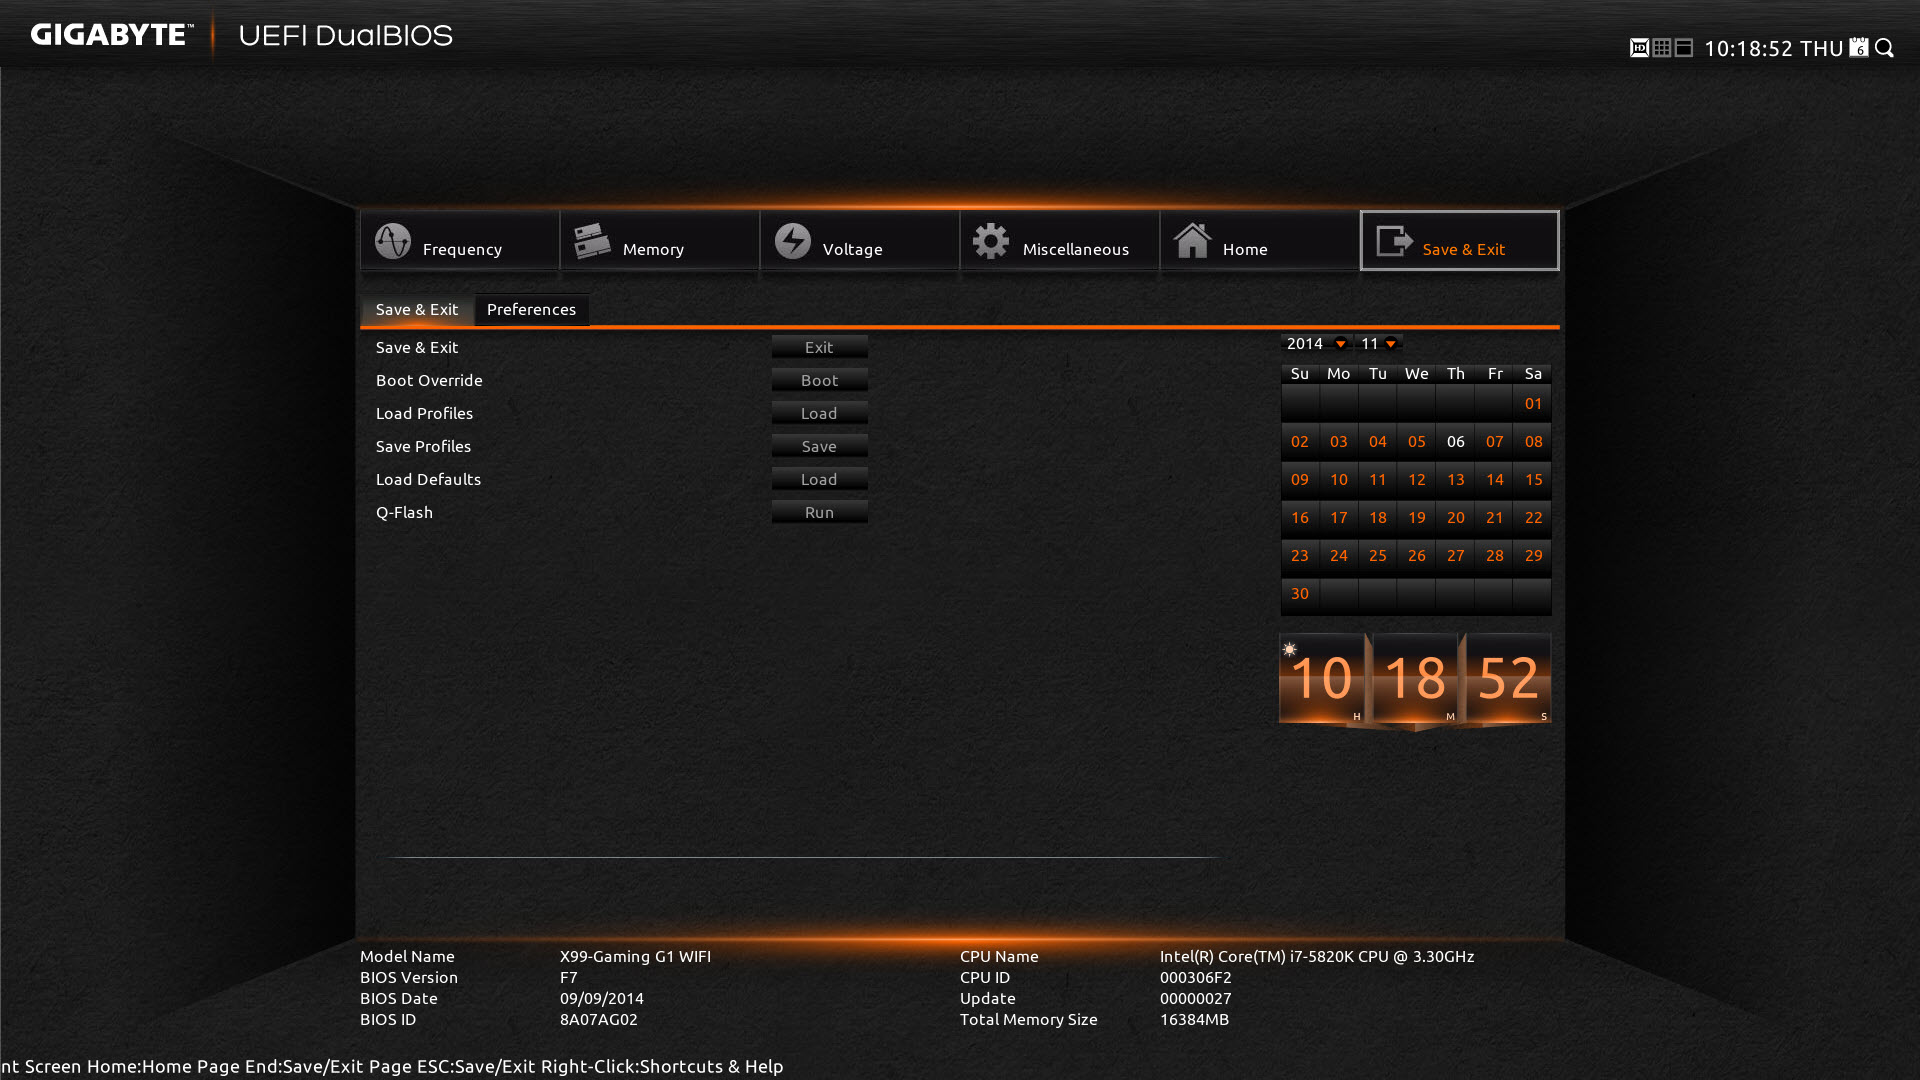Open the Miscellaneous tab

click(x=1060, y=240)
